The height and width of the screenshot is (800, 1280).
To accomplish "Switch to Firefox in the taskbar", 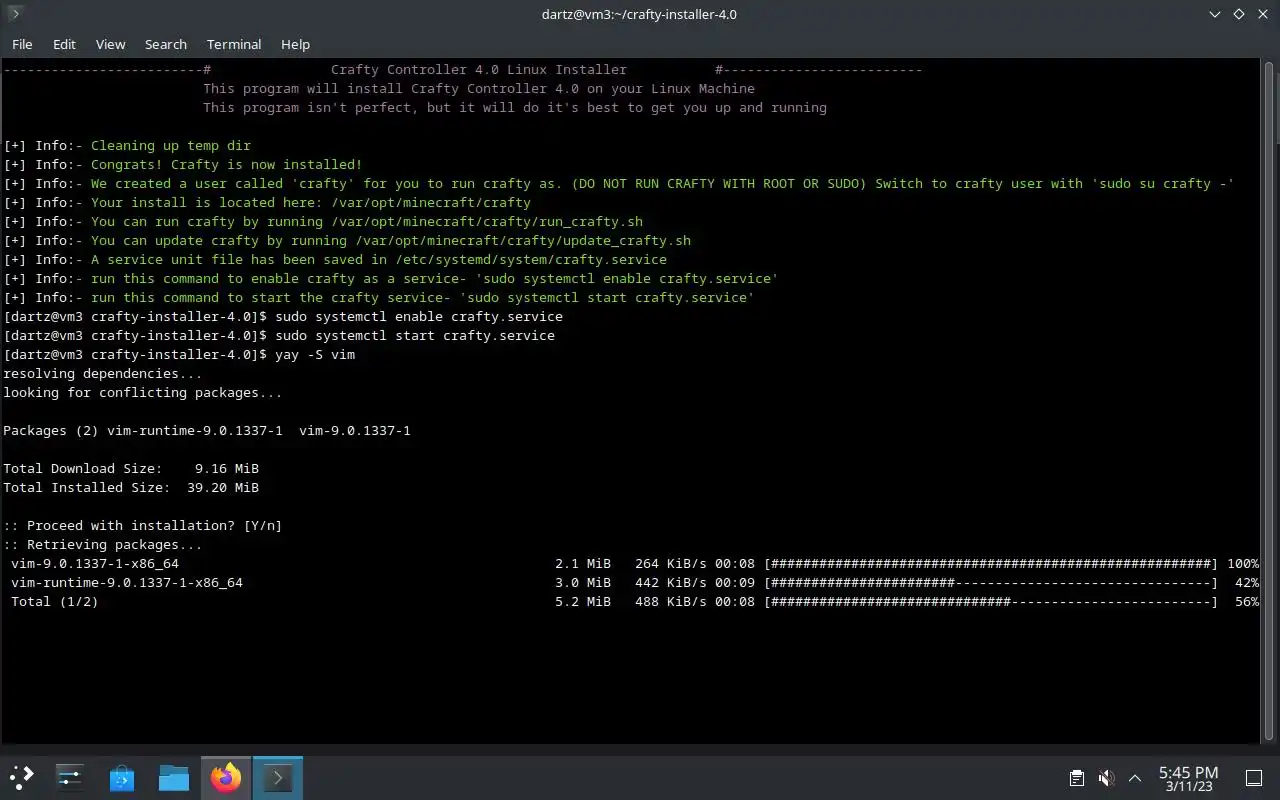I will point(226,777).
